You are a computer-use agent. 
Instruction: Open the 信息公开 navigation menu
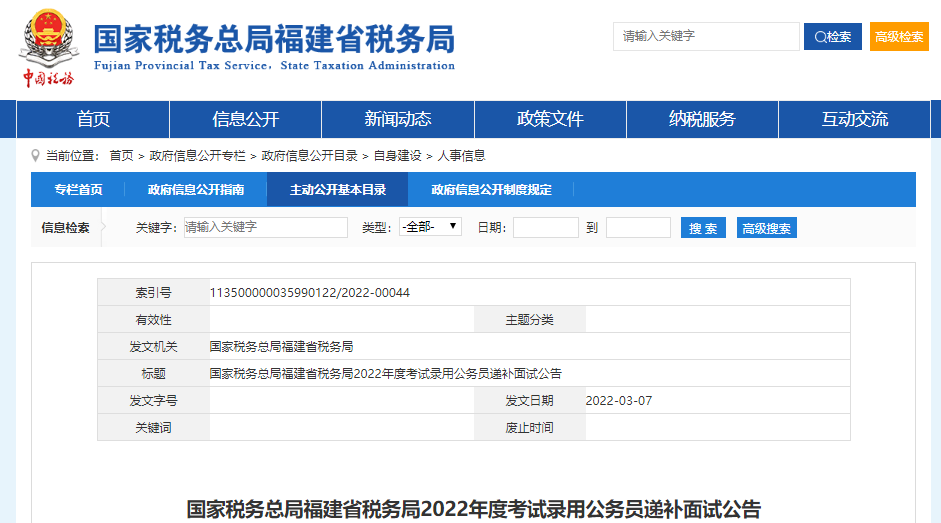pyautogui.click(x=245, y=119)
